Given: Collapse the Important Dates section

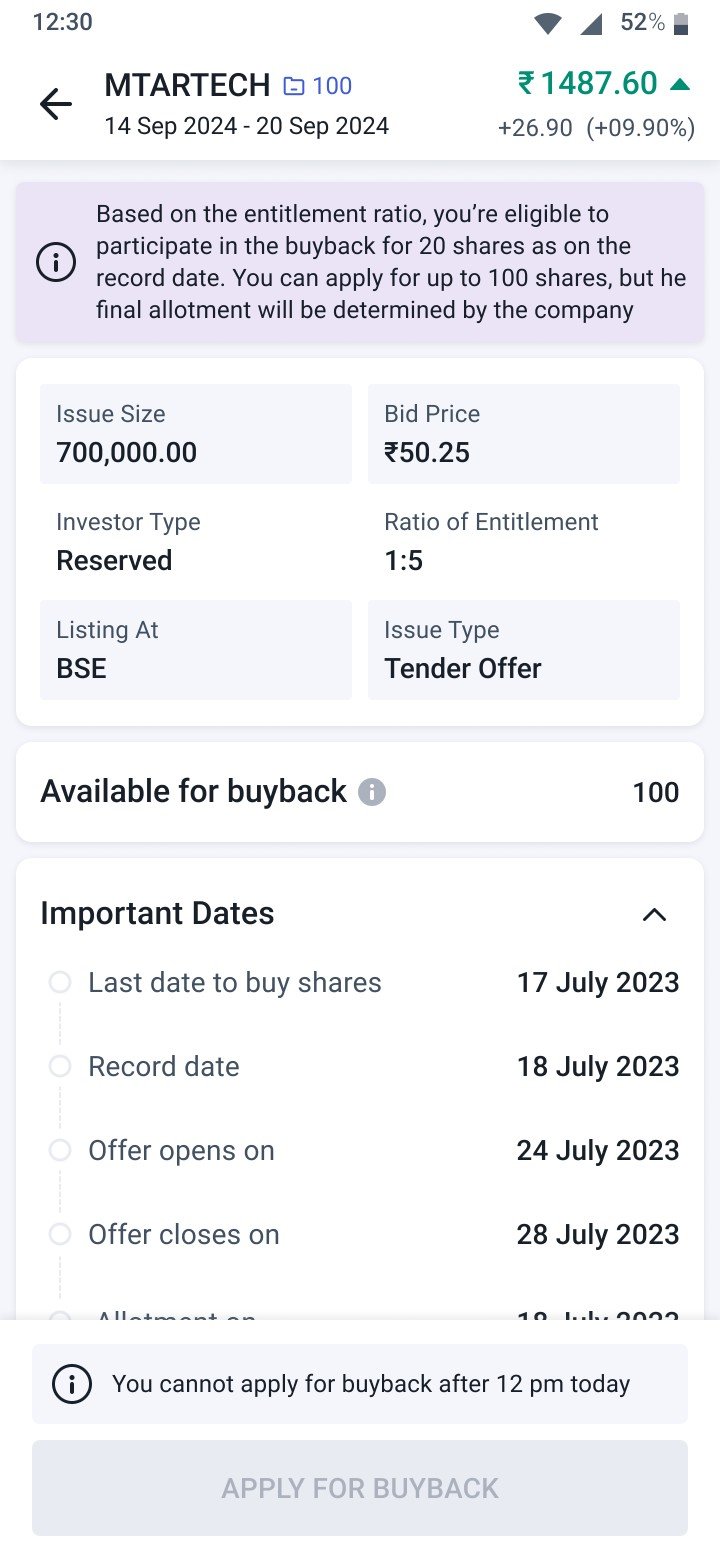Looking at the screenshot, I should 654,914.
